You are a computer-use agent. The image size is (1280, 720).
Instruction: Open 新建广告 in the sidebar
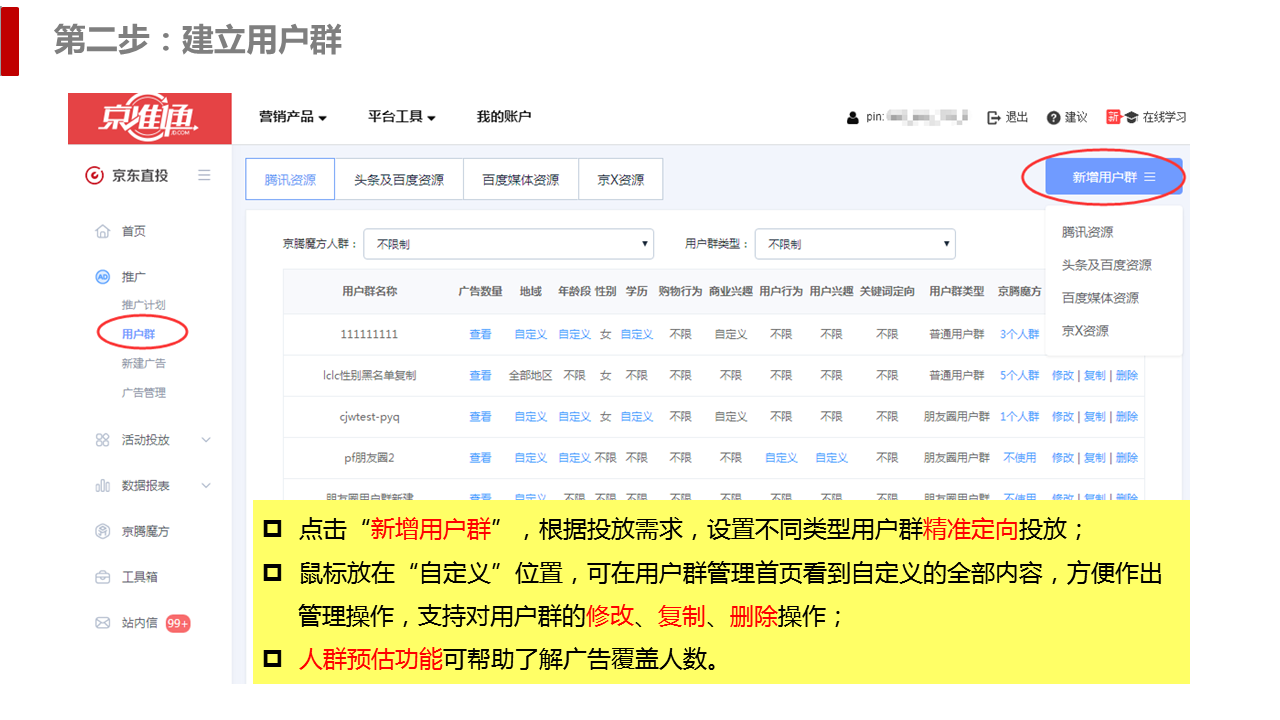[x=144, y=363]
